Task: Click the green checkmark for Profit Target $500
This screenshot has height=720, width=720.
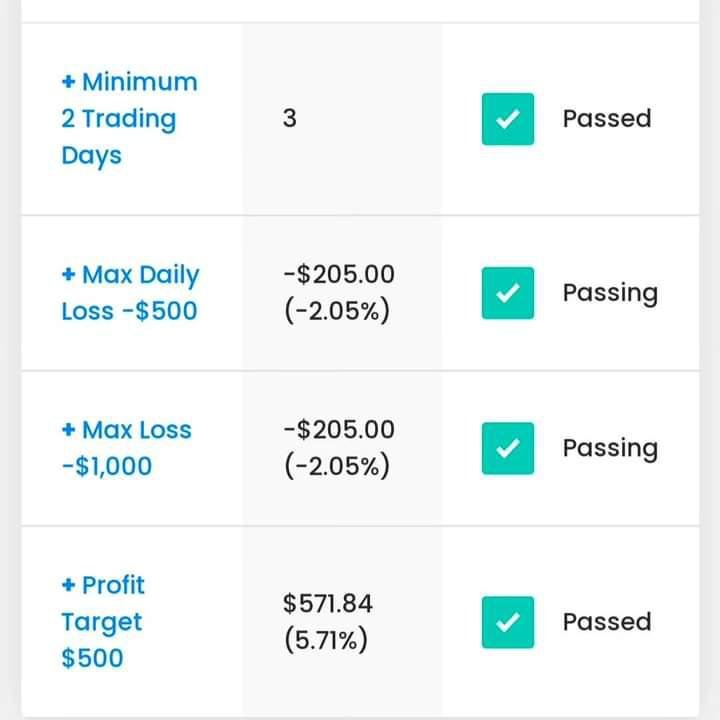Action: click(508, 622)
